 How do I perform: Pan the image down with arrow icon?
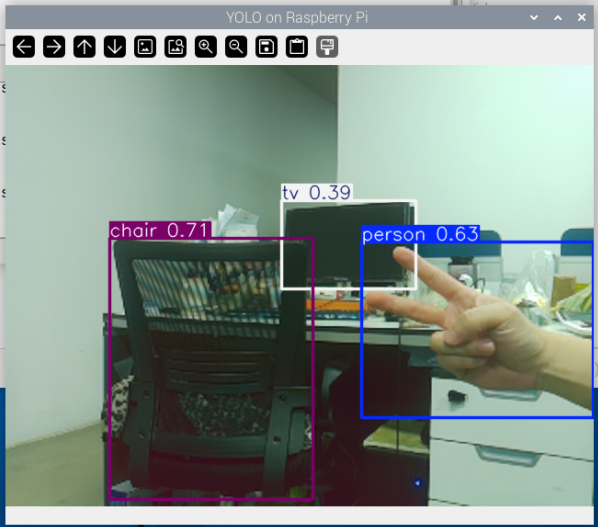coord(115,47)
